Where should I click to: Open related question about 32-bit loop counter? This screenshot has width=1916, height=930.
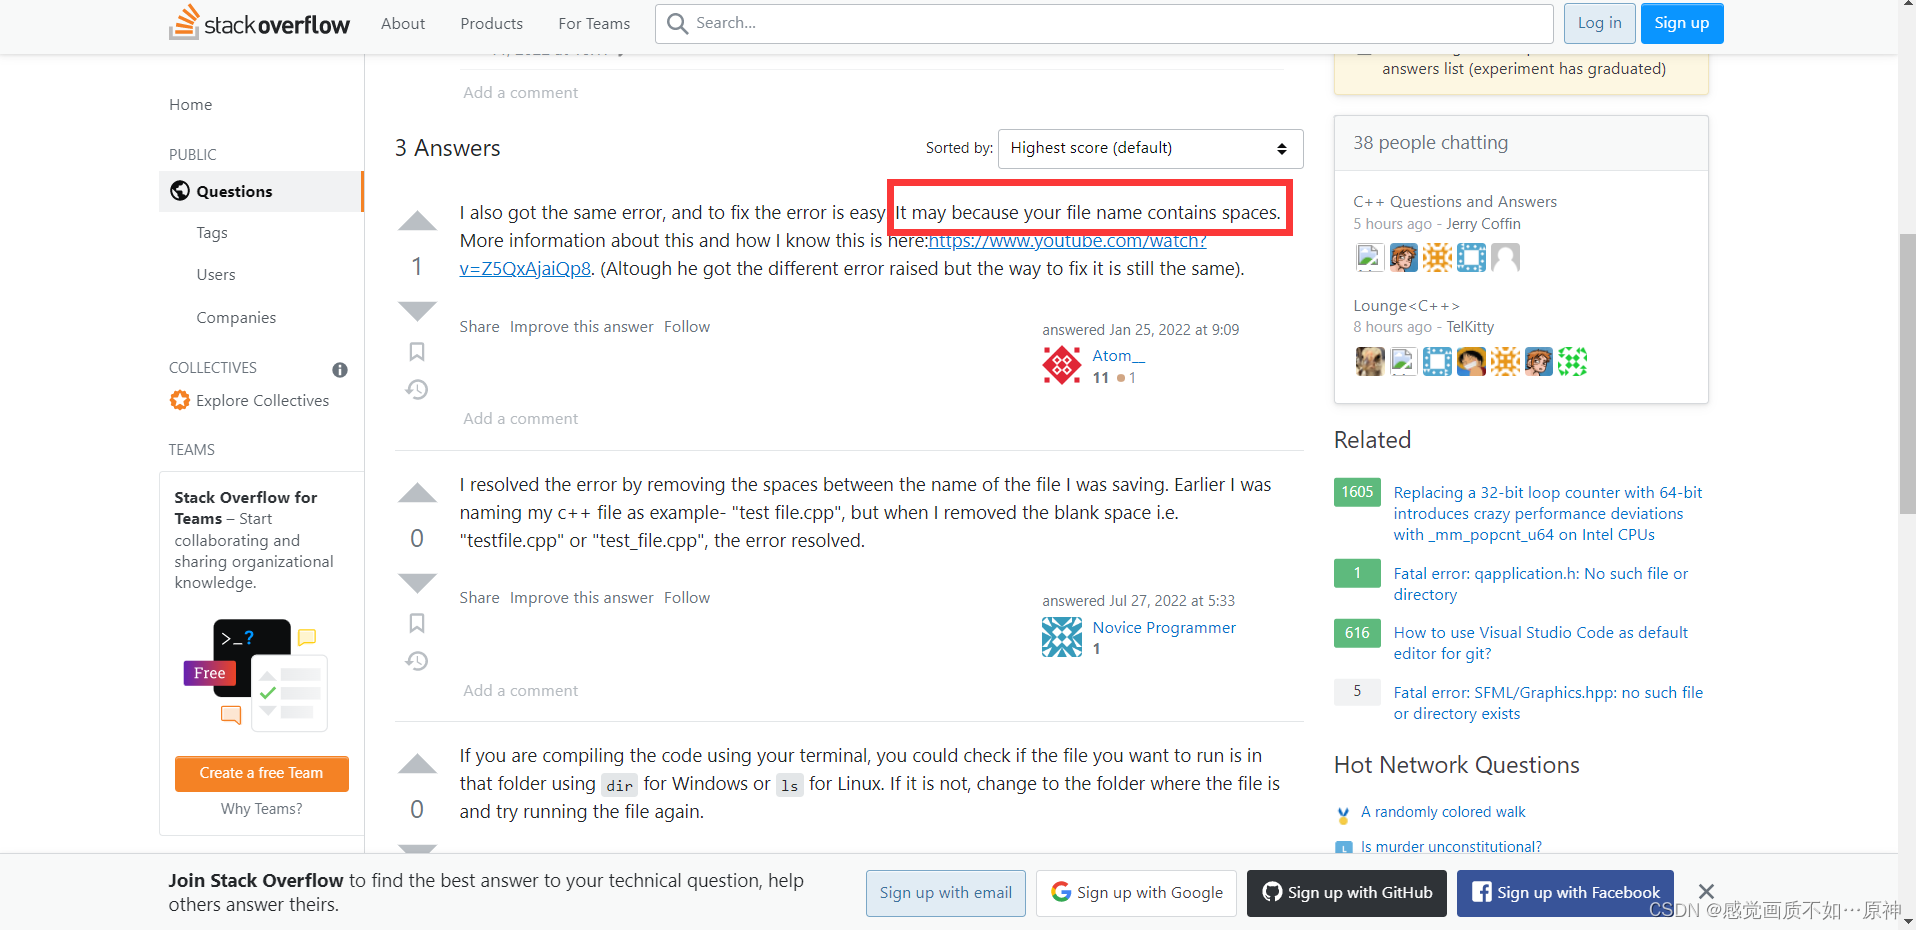[x=1548, y=513]
